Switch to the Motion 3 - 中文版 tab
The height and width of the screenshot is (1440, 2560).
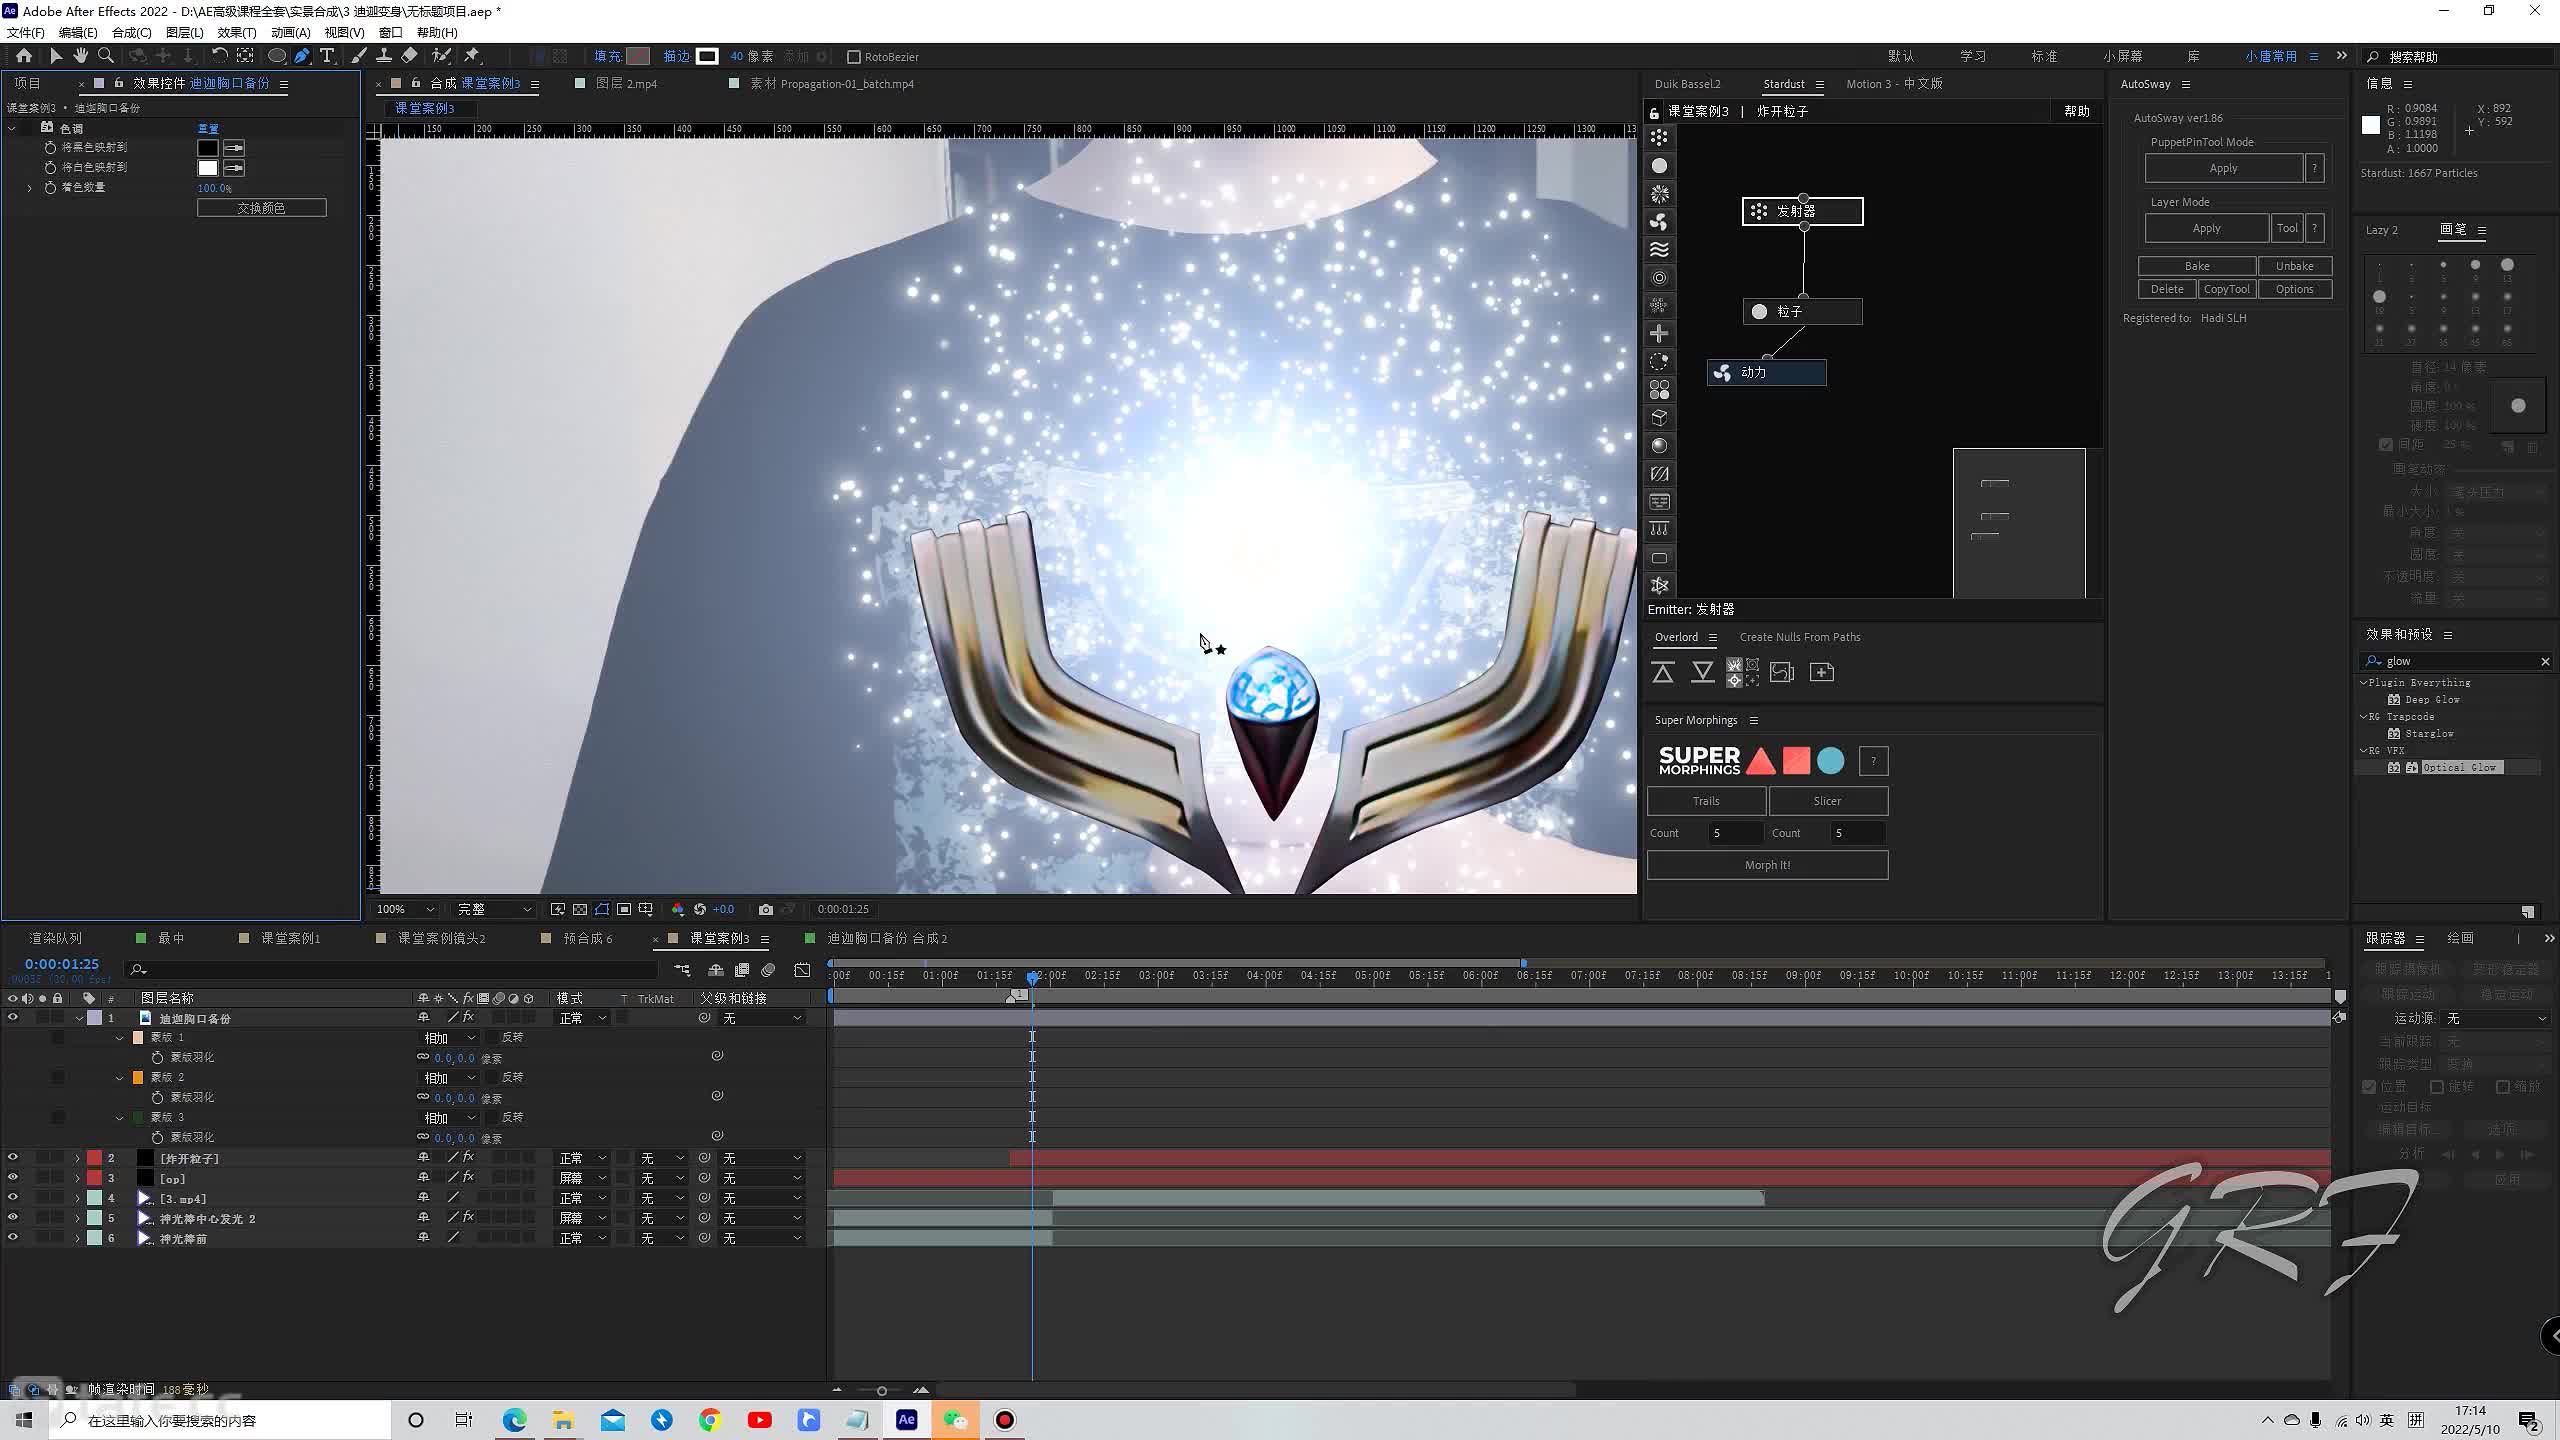tap(1894, 84)
